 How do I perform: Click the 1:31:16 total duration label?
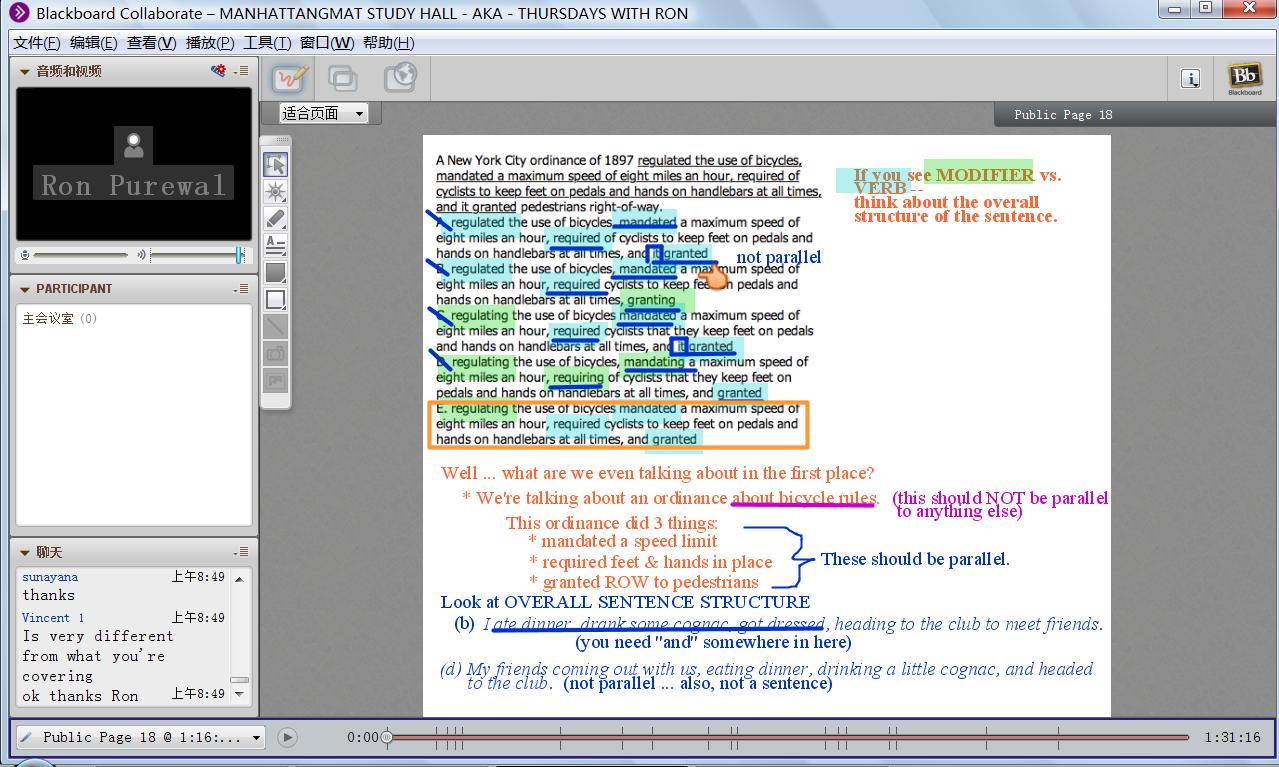click(x=1232, y=737)
